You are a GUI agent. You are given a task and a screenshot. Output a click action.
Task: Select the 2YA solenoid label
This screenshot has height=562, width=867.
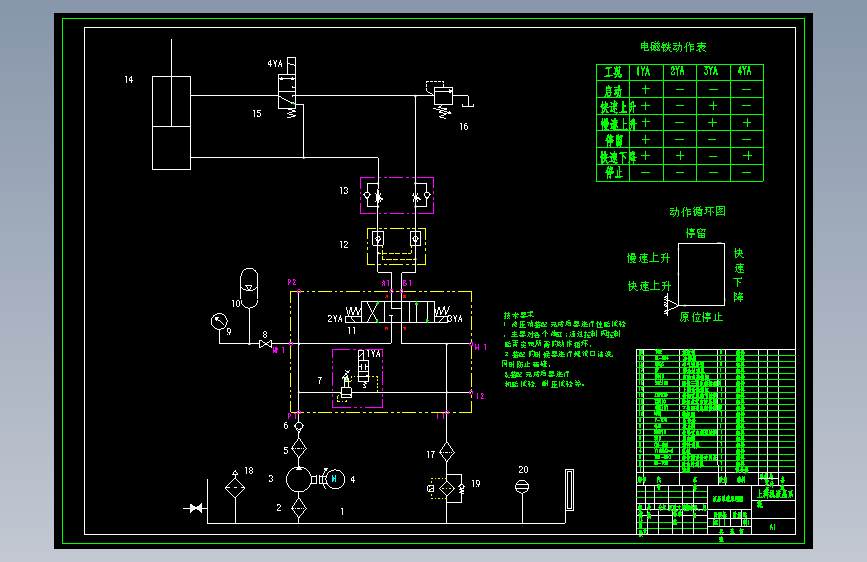[x=335, y=319]
